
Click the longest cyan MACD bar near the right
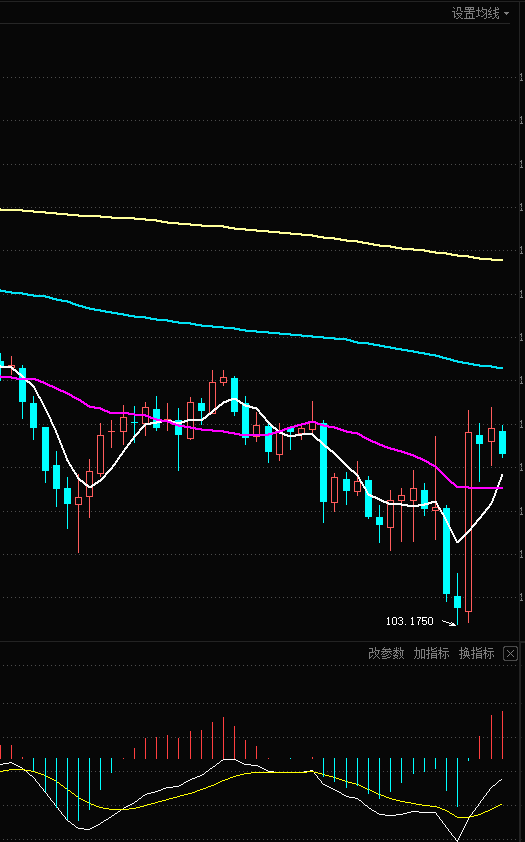tap(457, 782)
